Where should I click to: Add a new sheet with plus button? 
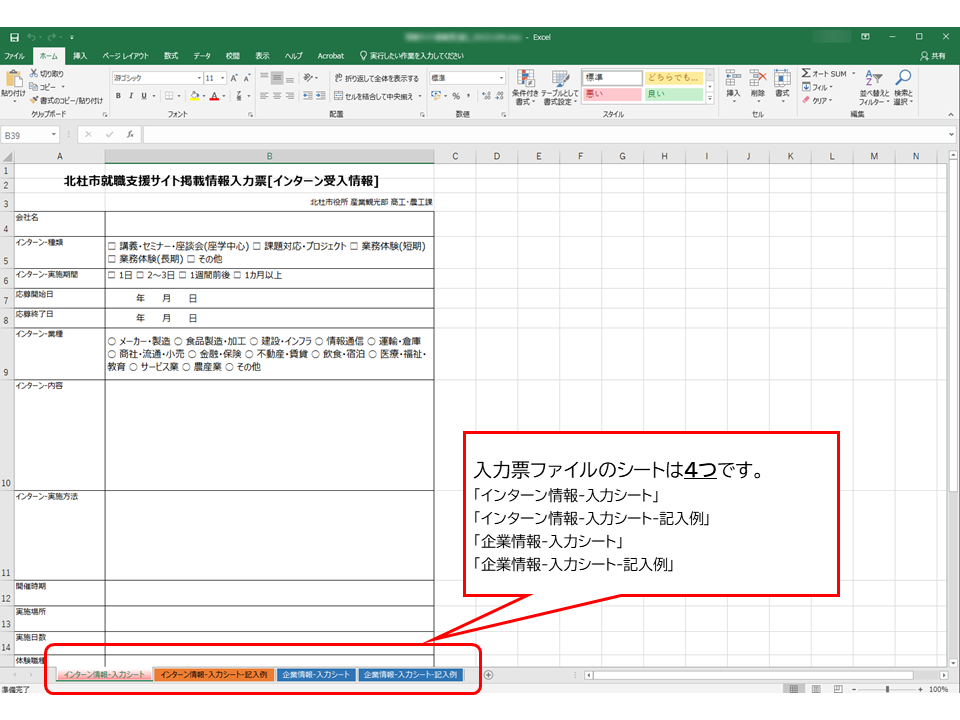pyautogui.click(x=489, y=675)
